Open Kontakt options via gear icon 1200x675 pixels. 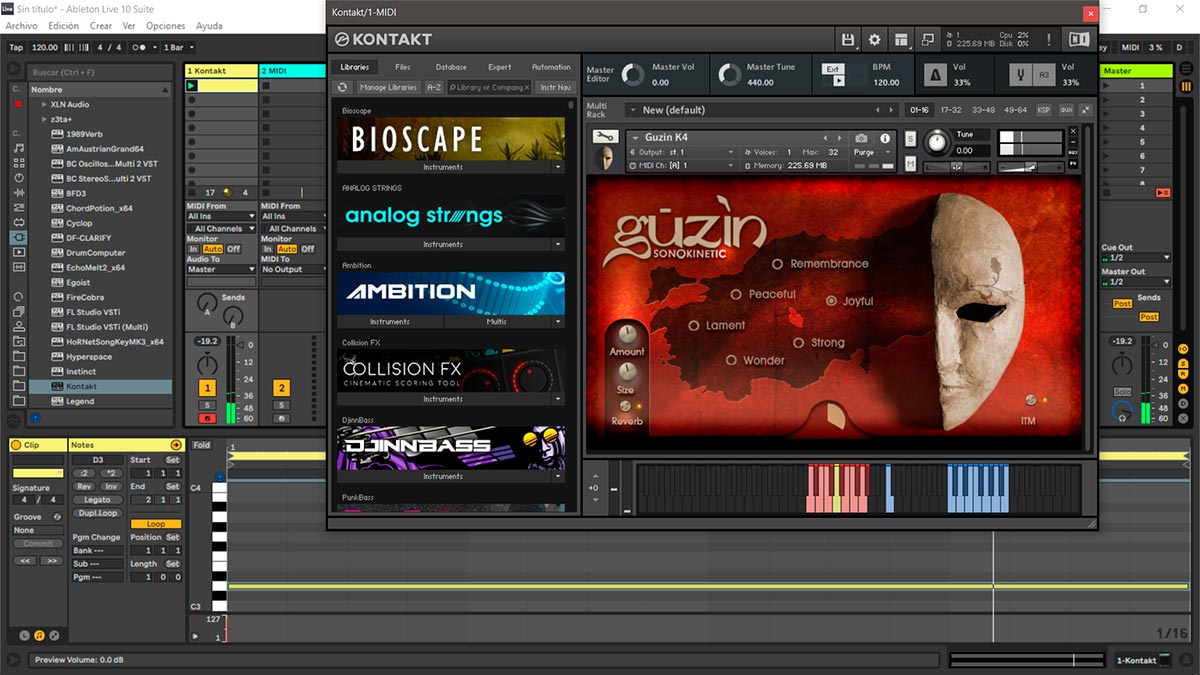click(x=875, y=40)
